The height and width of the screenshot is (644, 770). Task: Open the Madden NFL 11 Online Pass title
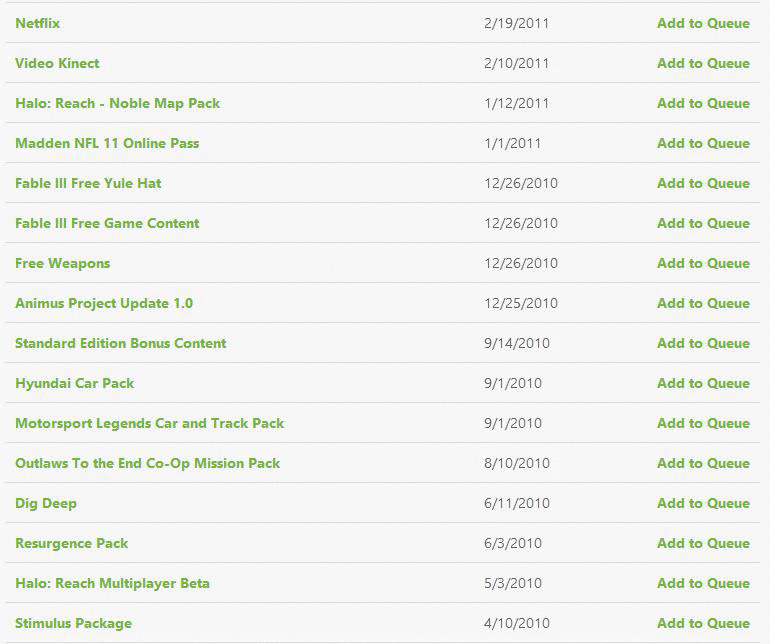click(x=107, y=143)
